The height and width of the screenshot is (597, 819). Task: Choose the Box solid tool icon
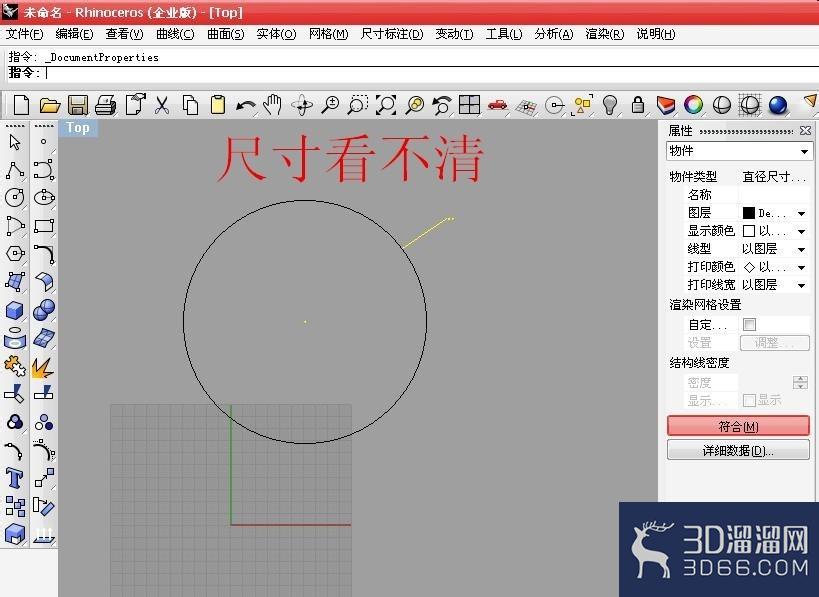[15, 310]
